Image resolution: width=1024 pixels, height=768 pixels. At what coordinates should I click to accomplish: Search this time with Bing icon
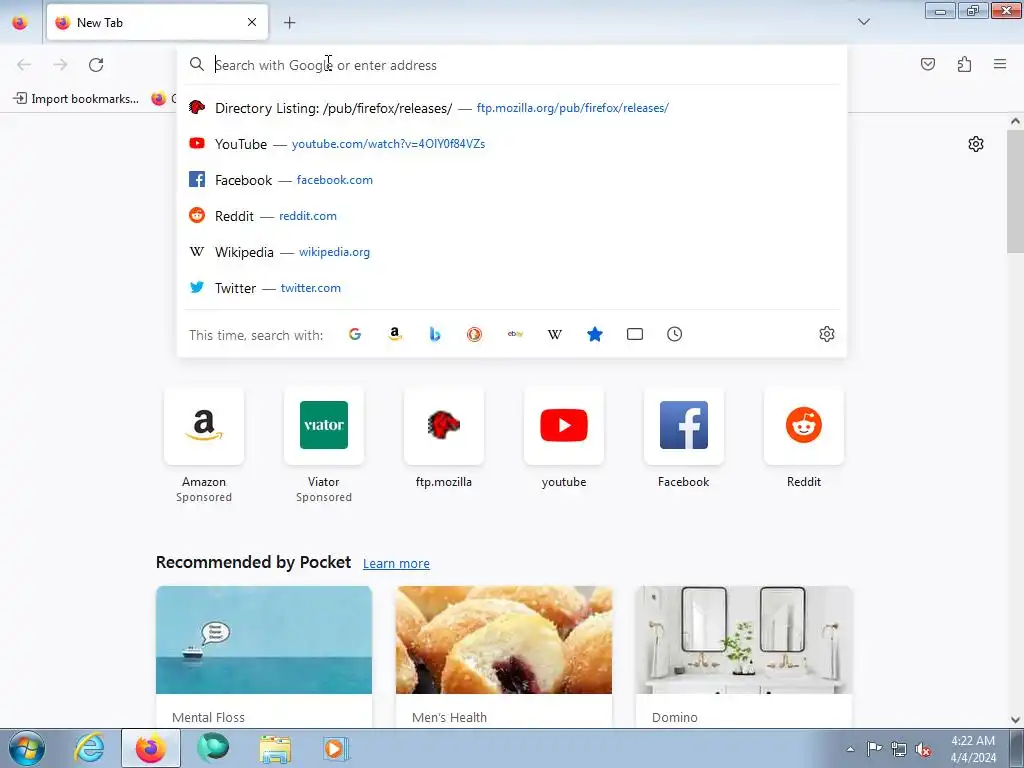click(435, 334)
